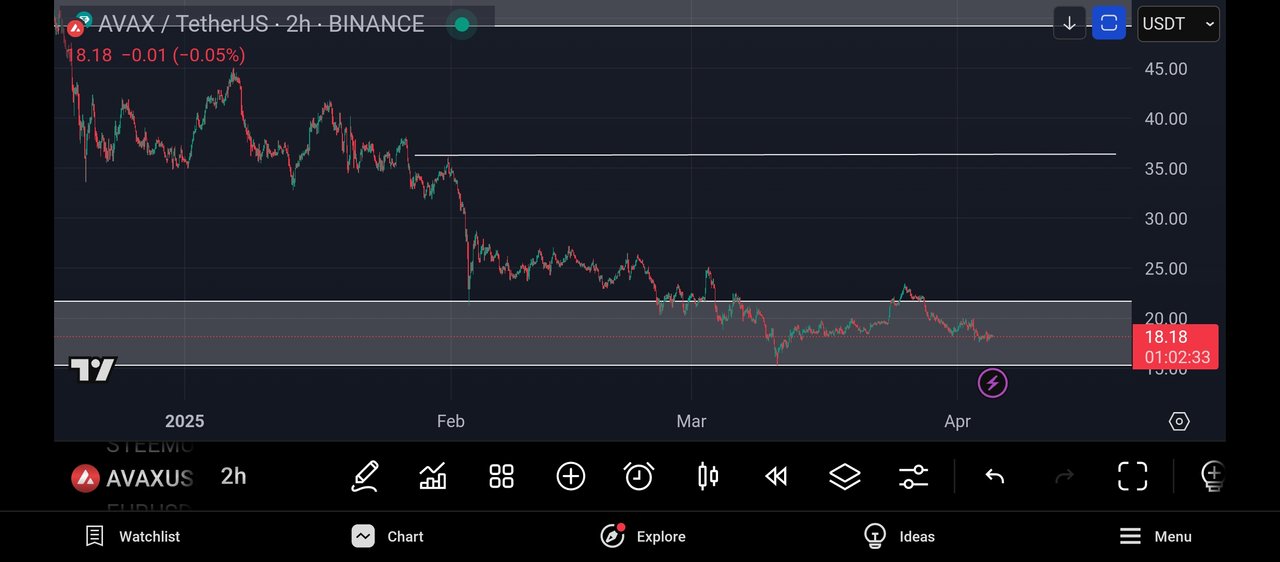The image size is (1280, 562).
Task: Tap the Mar date axis label
Action: [691, 421]
